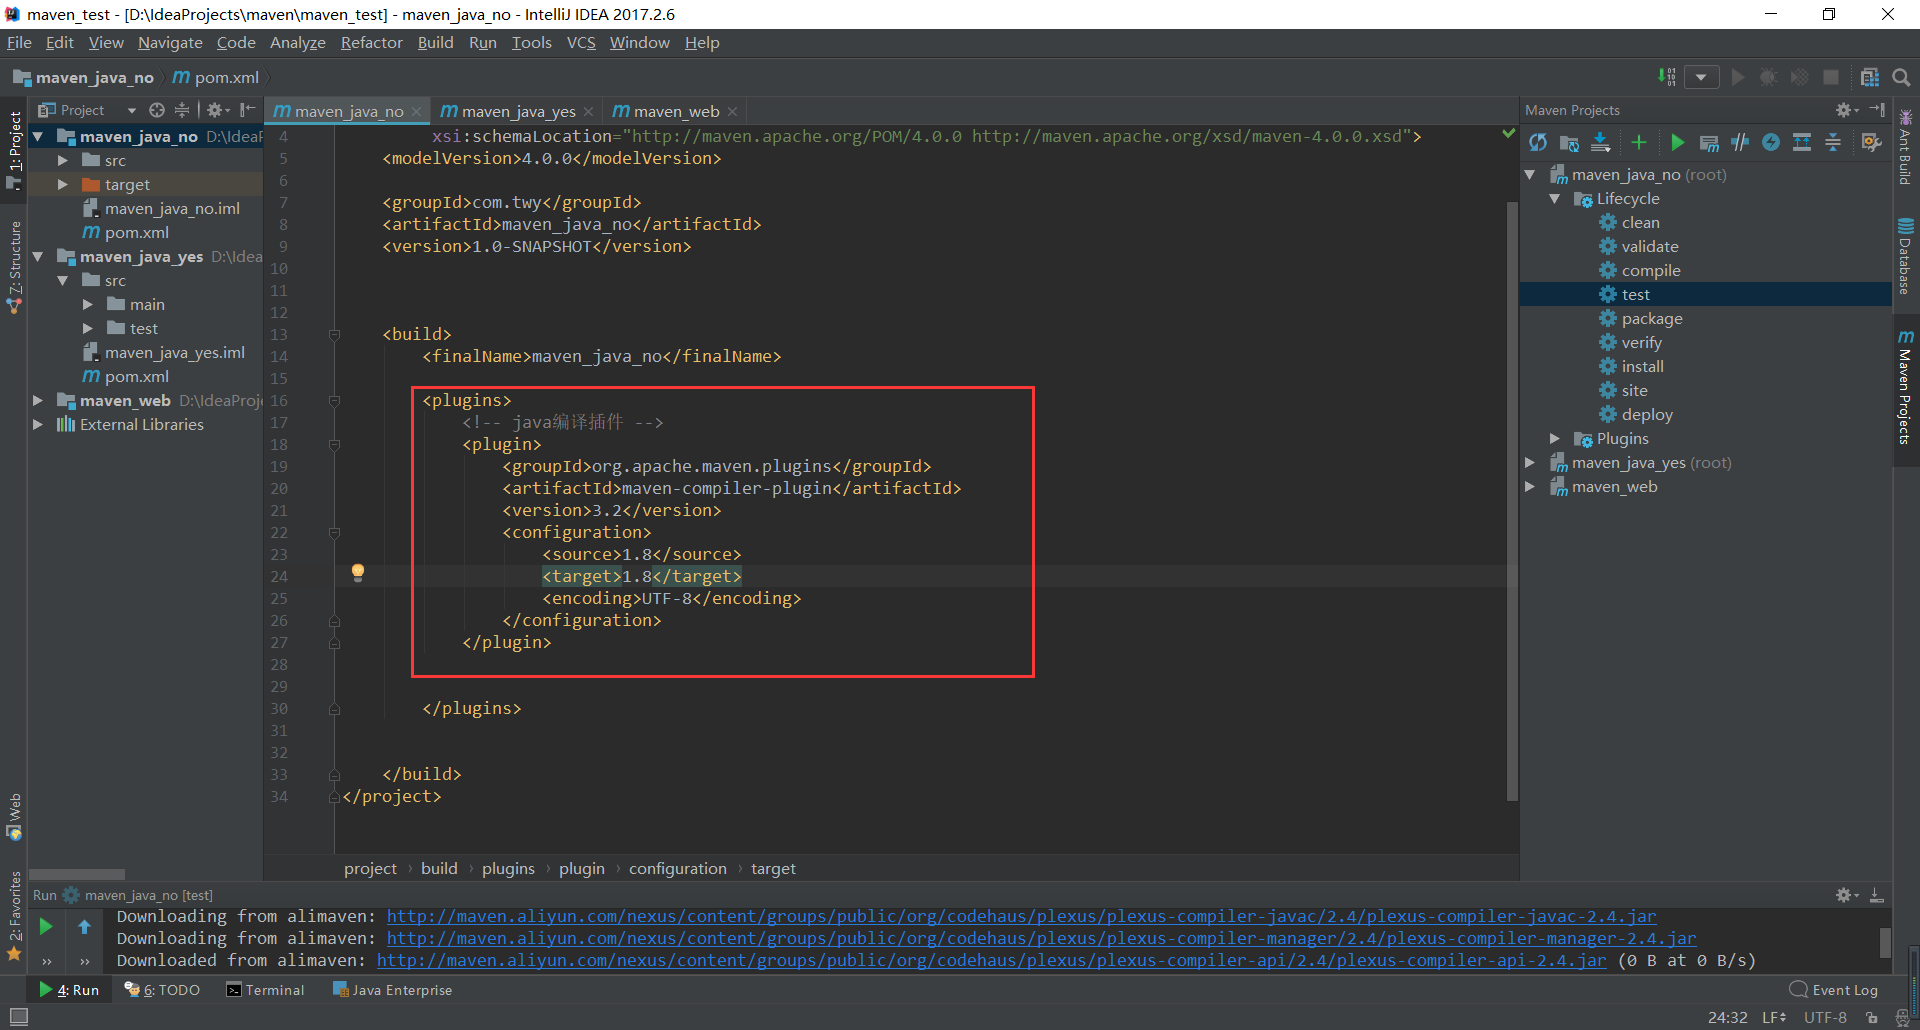Expand maven_java_yes (root) in Maven Projects

click(1530, 462)
